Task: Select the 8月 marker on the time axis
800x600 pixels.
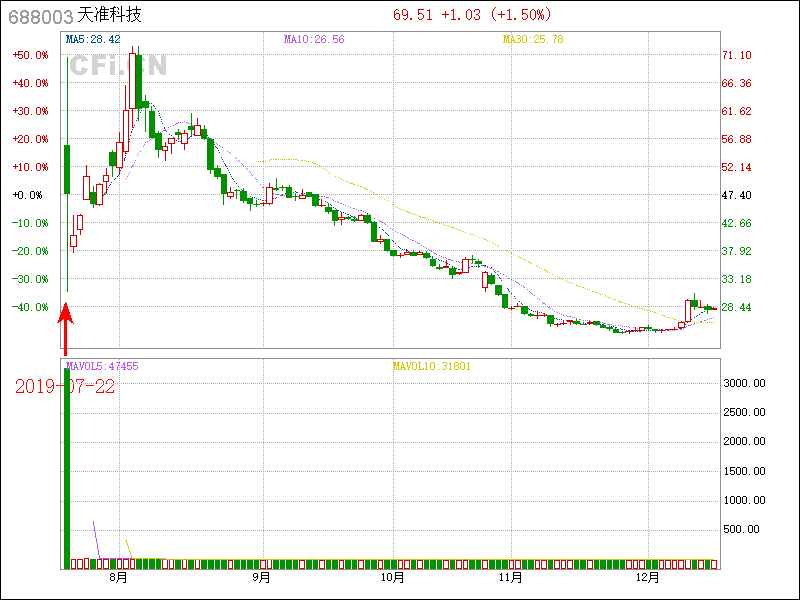Action: tap(118, 577)
